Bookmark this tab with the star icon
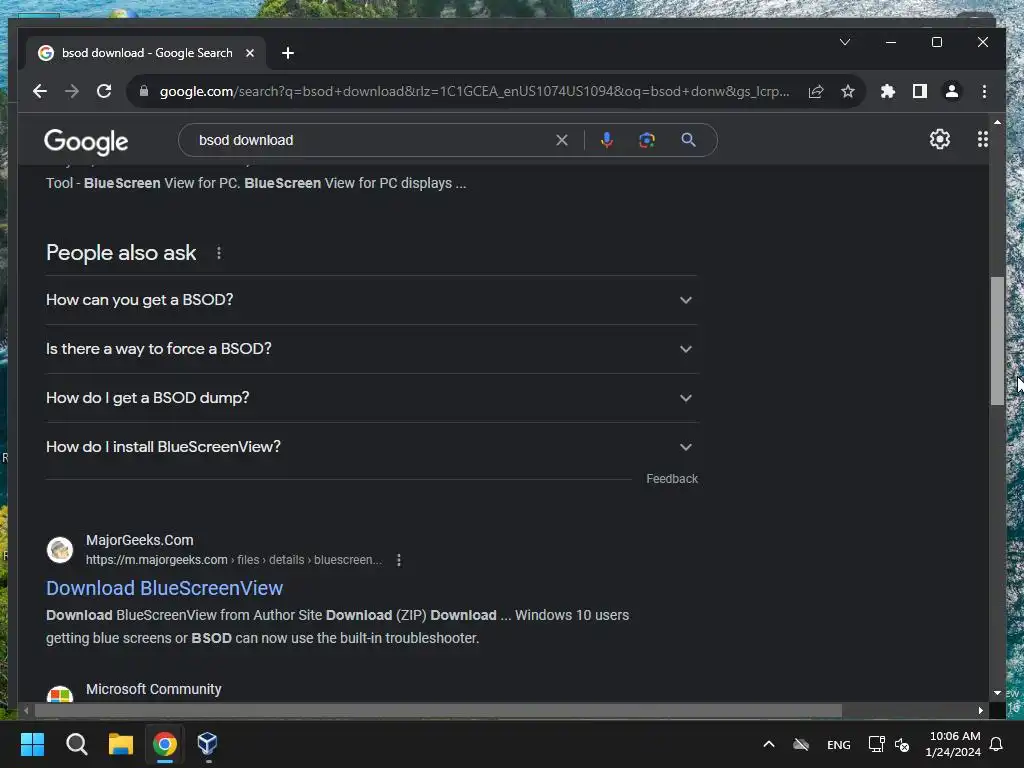 [x=848, y=91]
